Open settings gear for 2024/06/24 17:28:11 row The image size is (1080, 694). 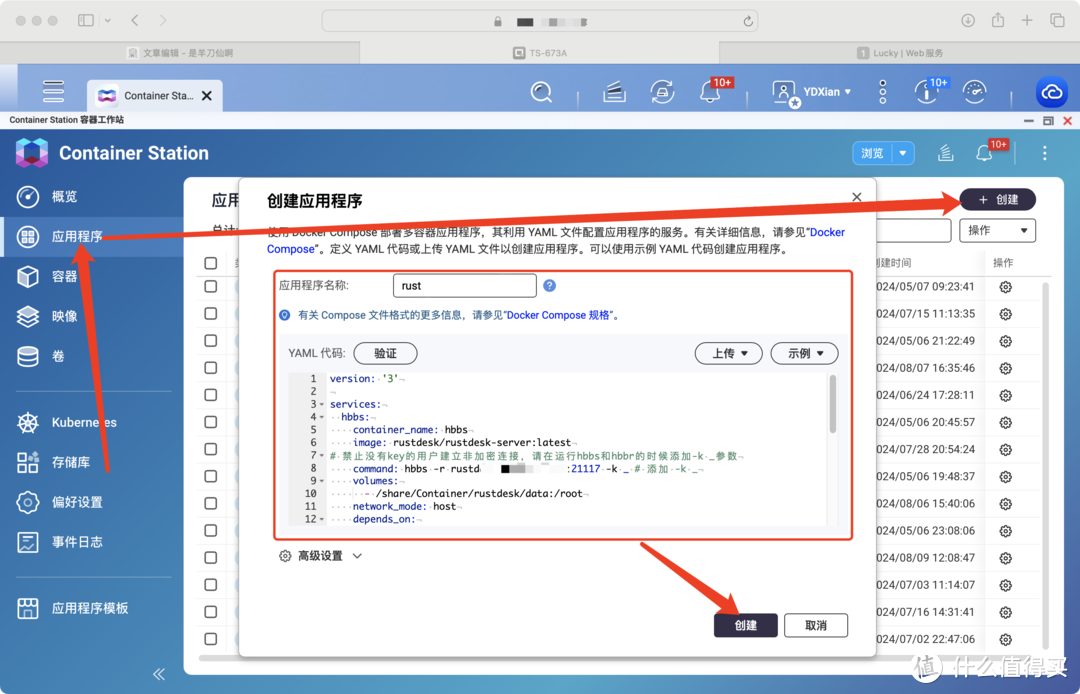[x=1006, y=395]
